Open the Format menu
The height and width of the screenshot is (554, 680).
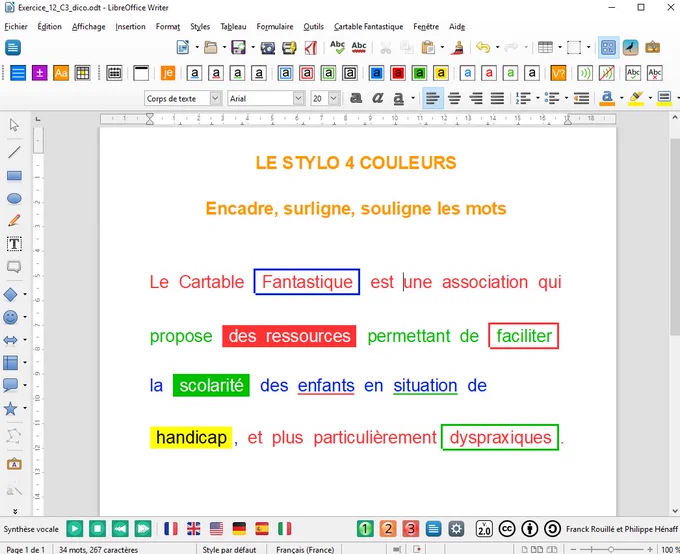click(168, 26)
